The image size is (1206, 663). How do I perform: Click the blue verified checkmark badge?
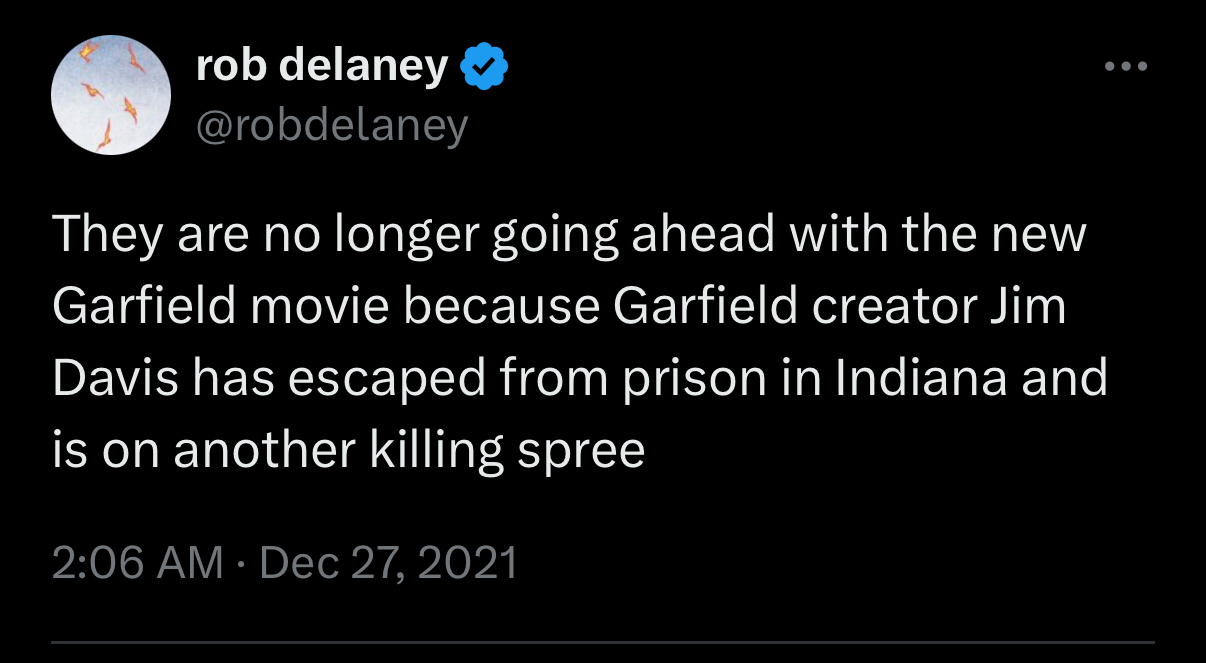484,67
